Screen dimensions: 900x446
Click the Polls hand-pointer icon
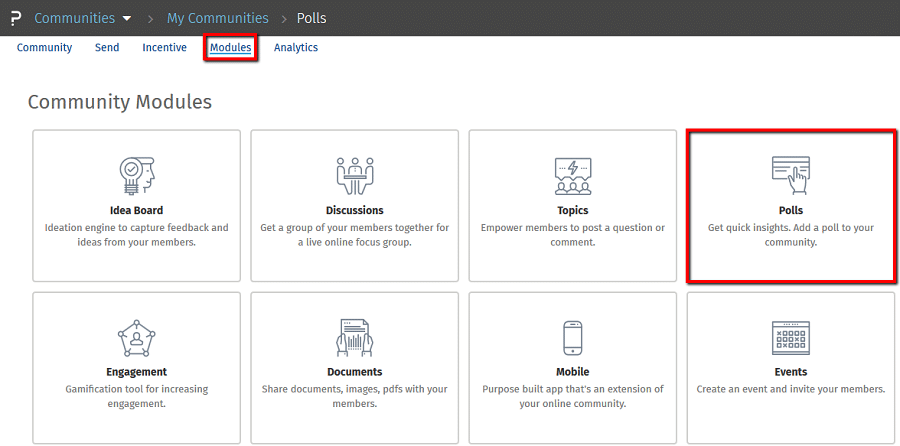click(791, 176)
